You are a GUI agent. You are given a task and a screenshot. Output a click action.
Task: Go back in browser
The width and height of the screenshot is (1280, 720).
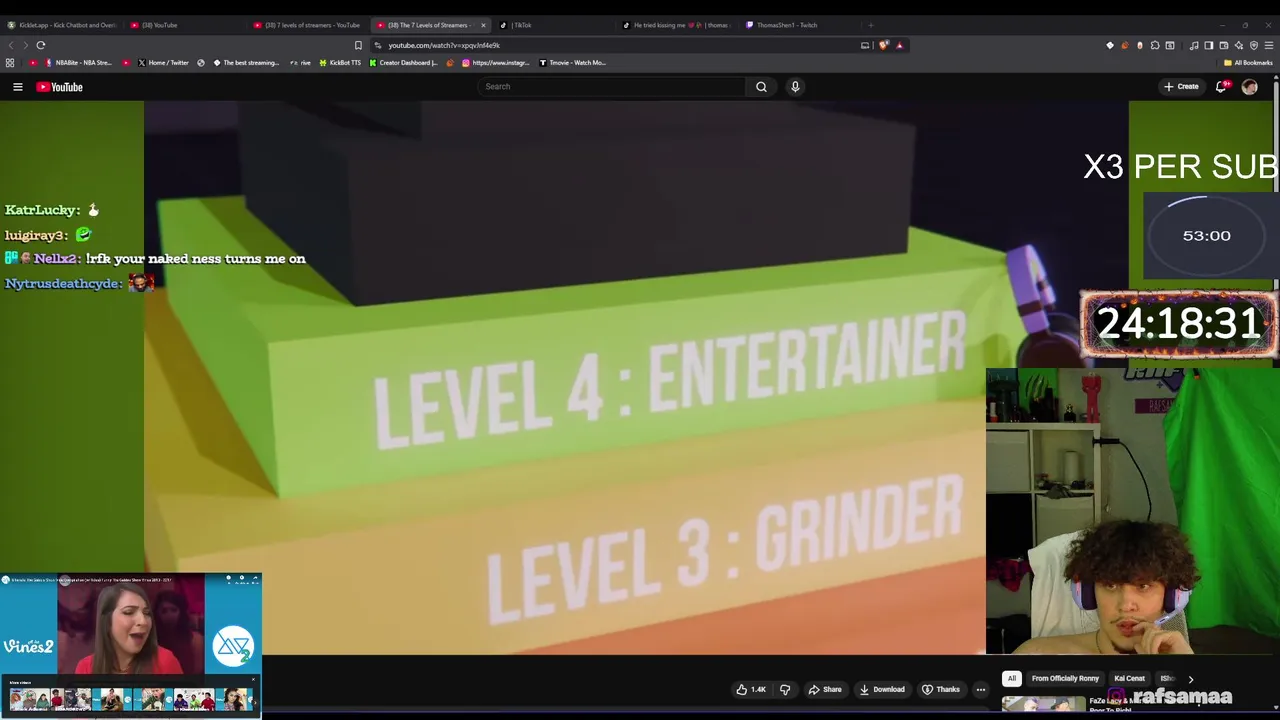coord(11,45)
